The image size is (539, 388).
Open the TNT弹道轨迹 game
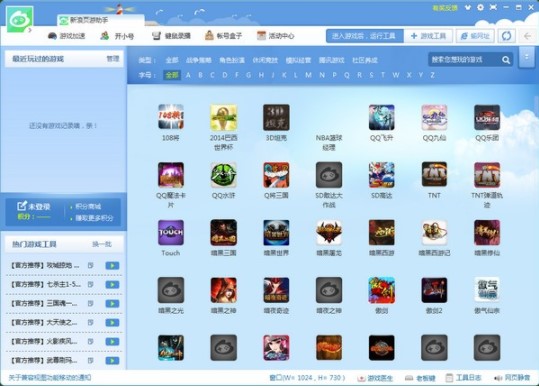pos(487,175)
